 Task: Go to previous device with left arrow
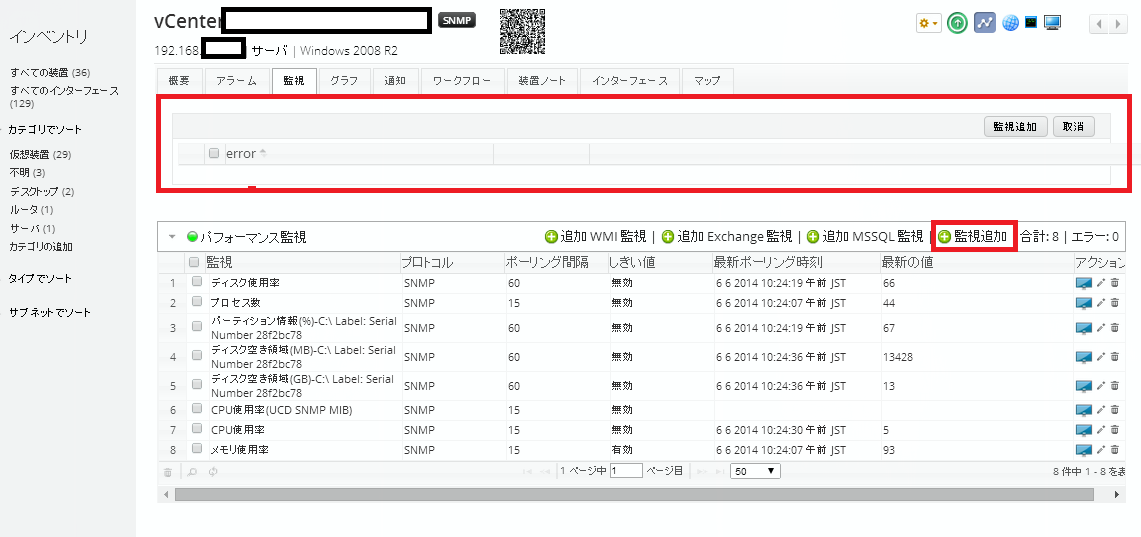(x=1099, y=25)
